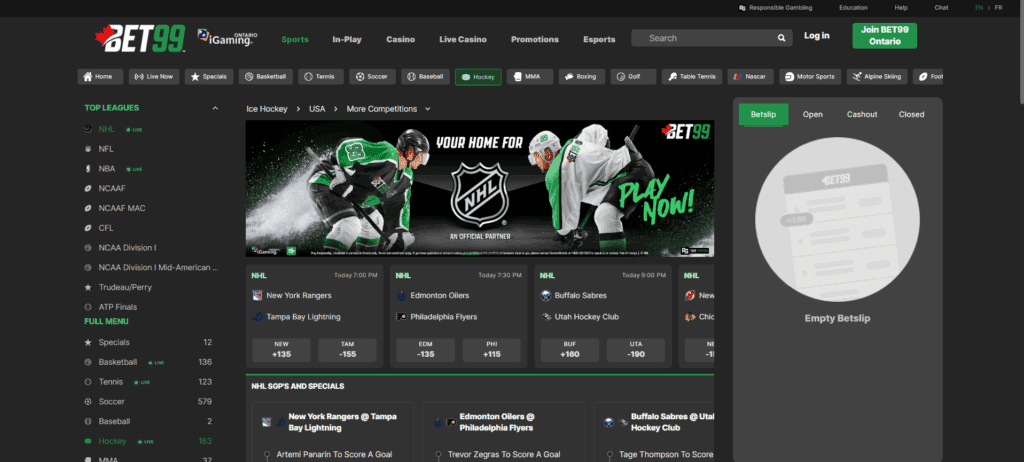Select MMA in sports bar
The width and height of the screenshot is (1024, 462).
530,76
